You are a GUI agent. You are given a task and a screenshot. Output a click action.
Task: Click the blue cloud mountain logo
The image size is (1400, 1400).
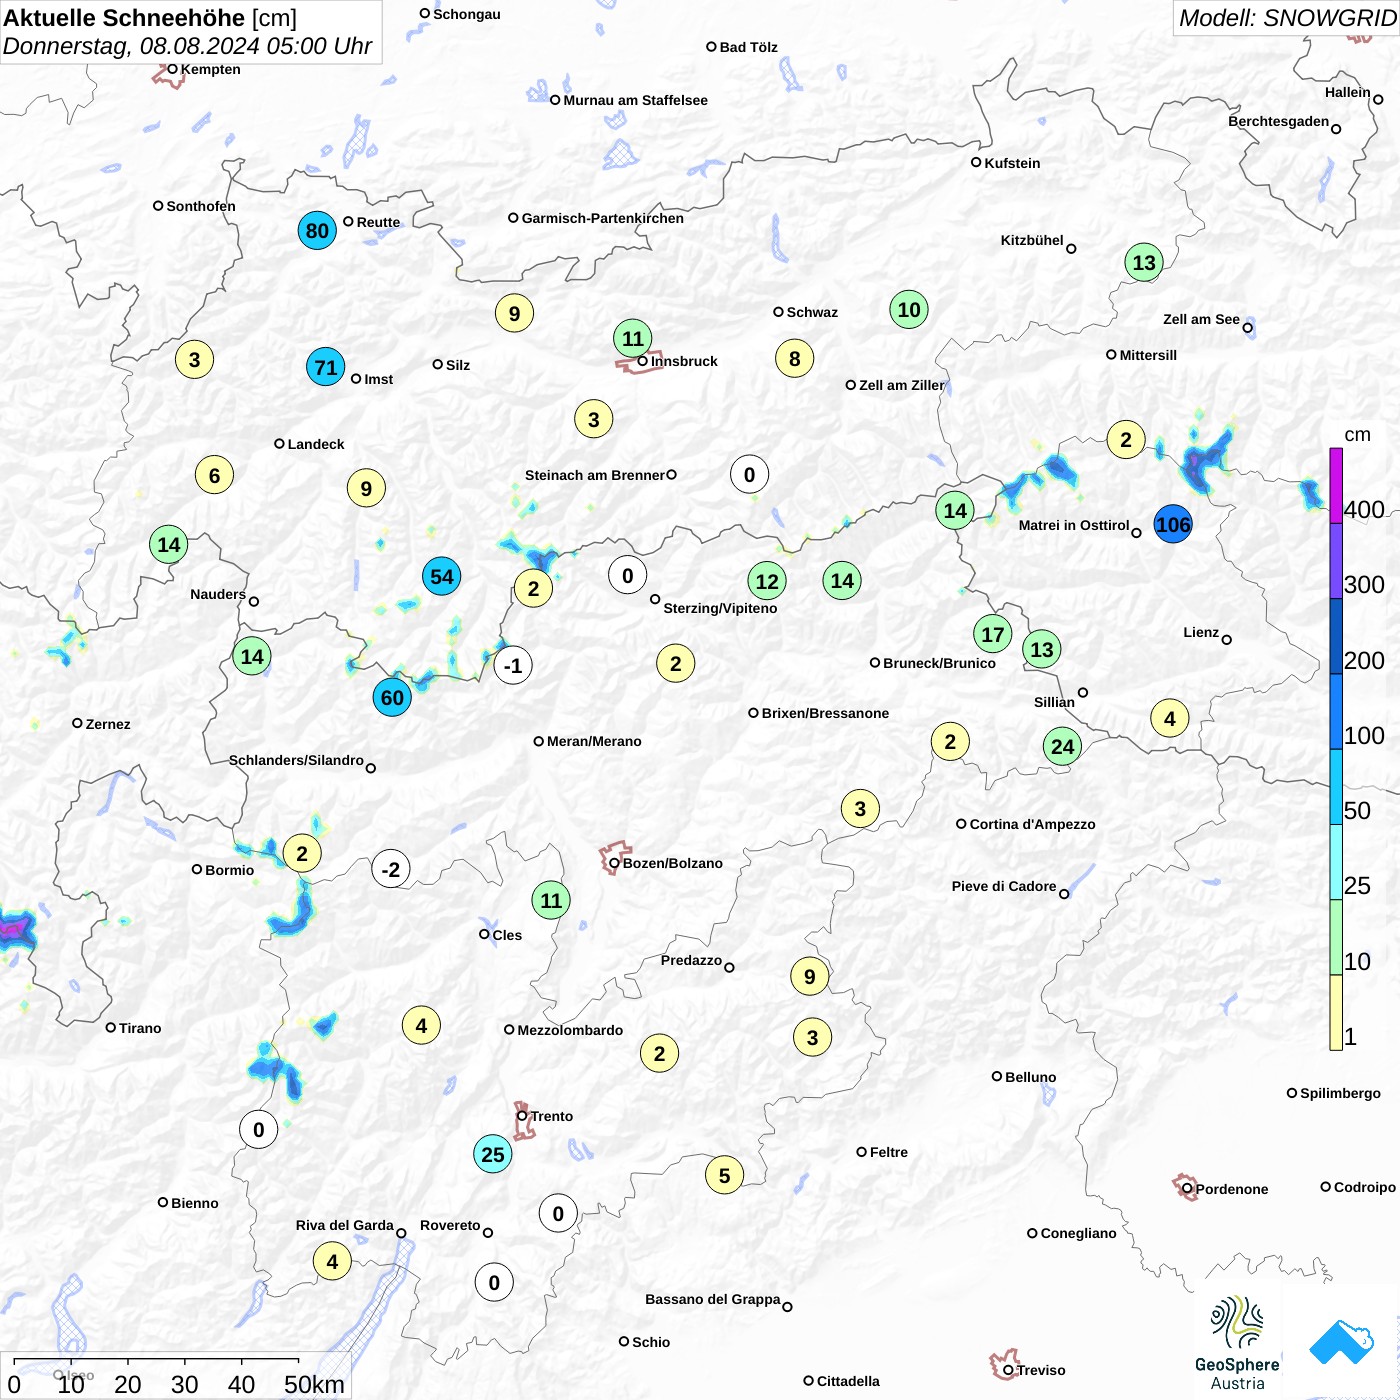(x=1341, y=1342)
